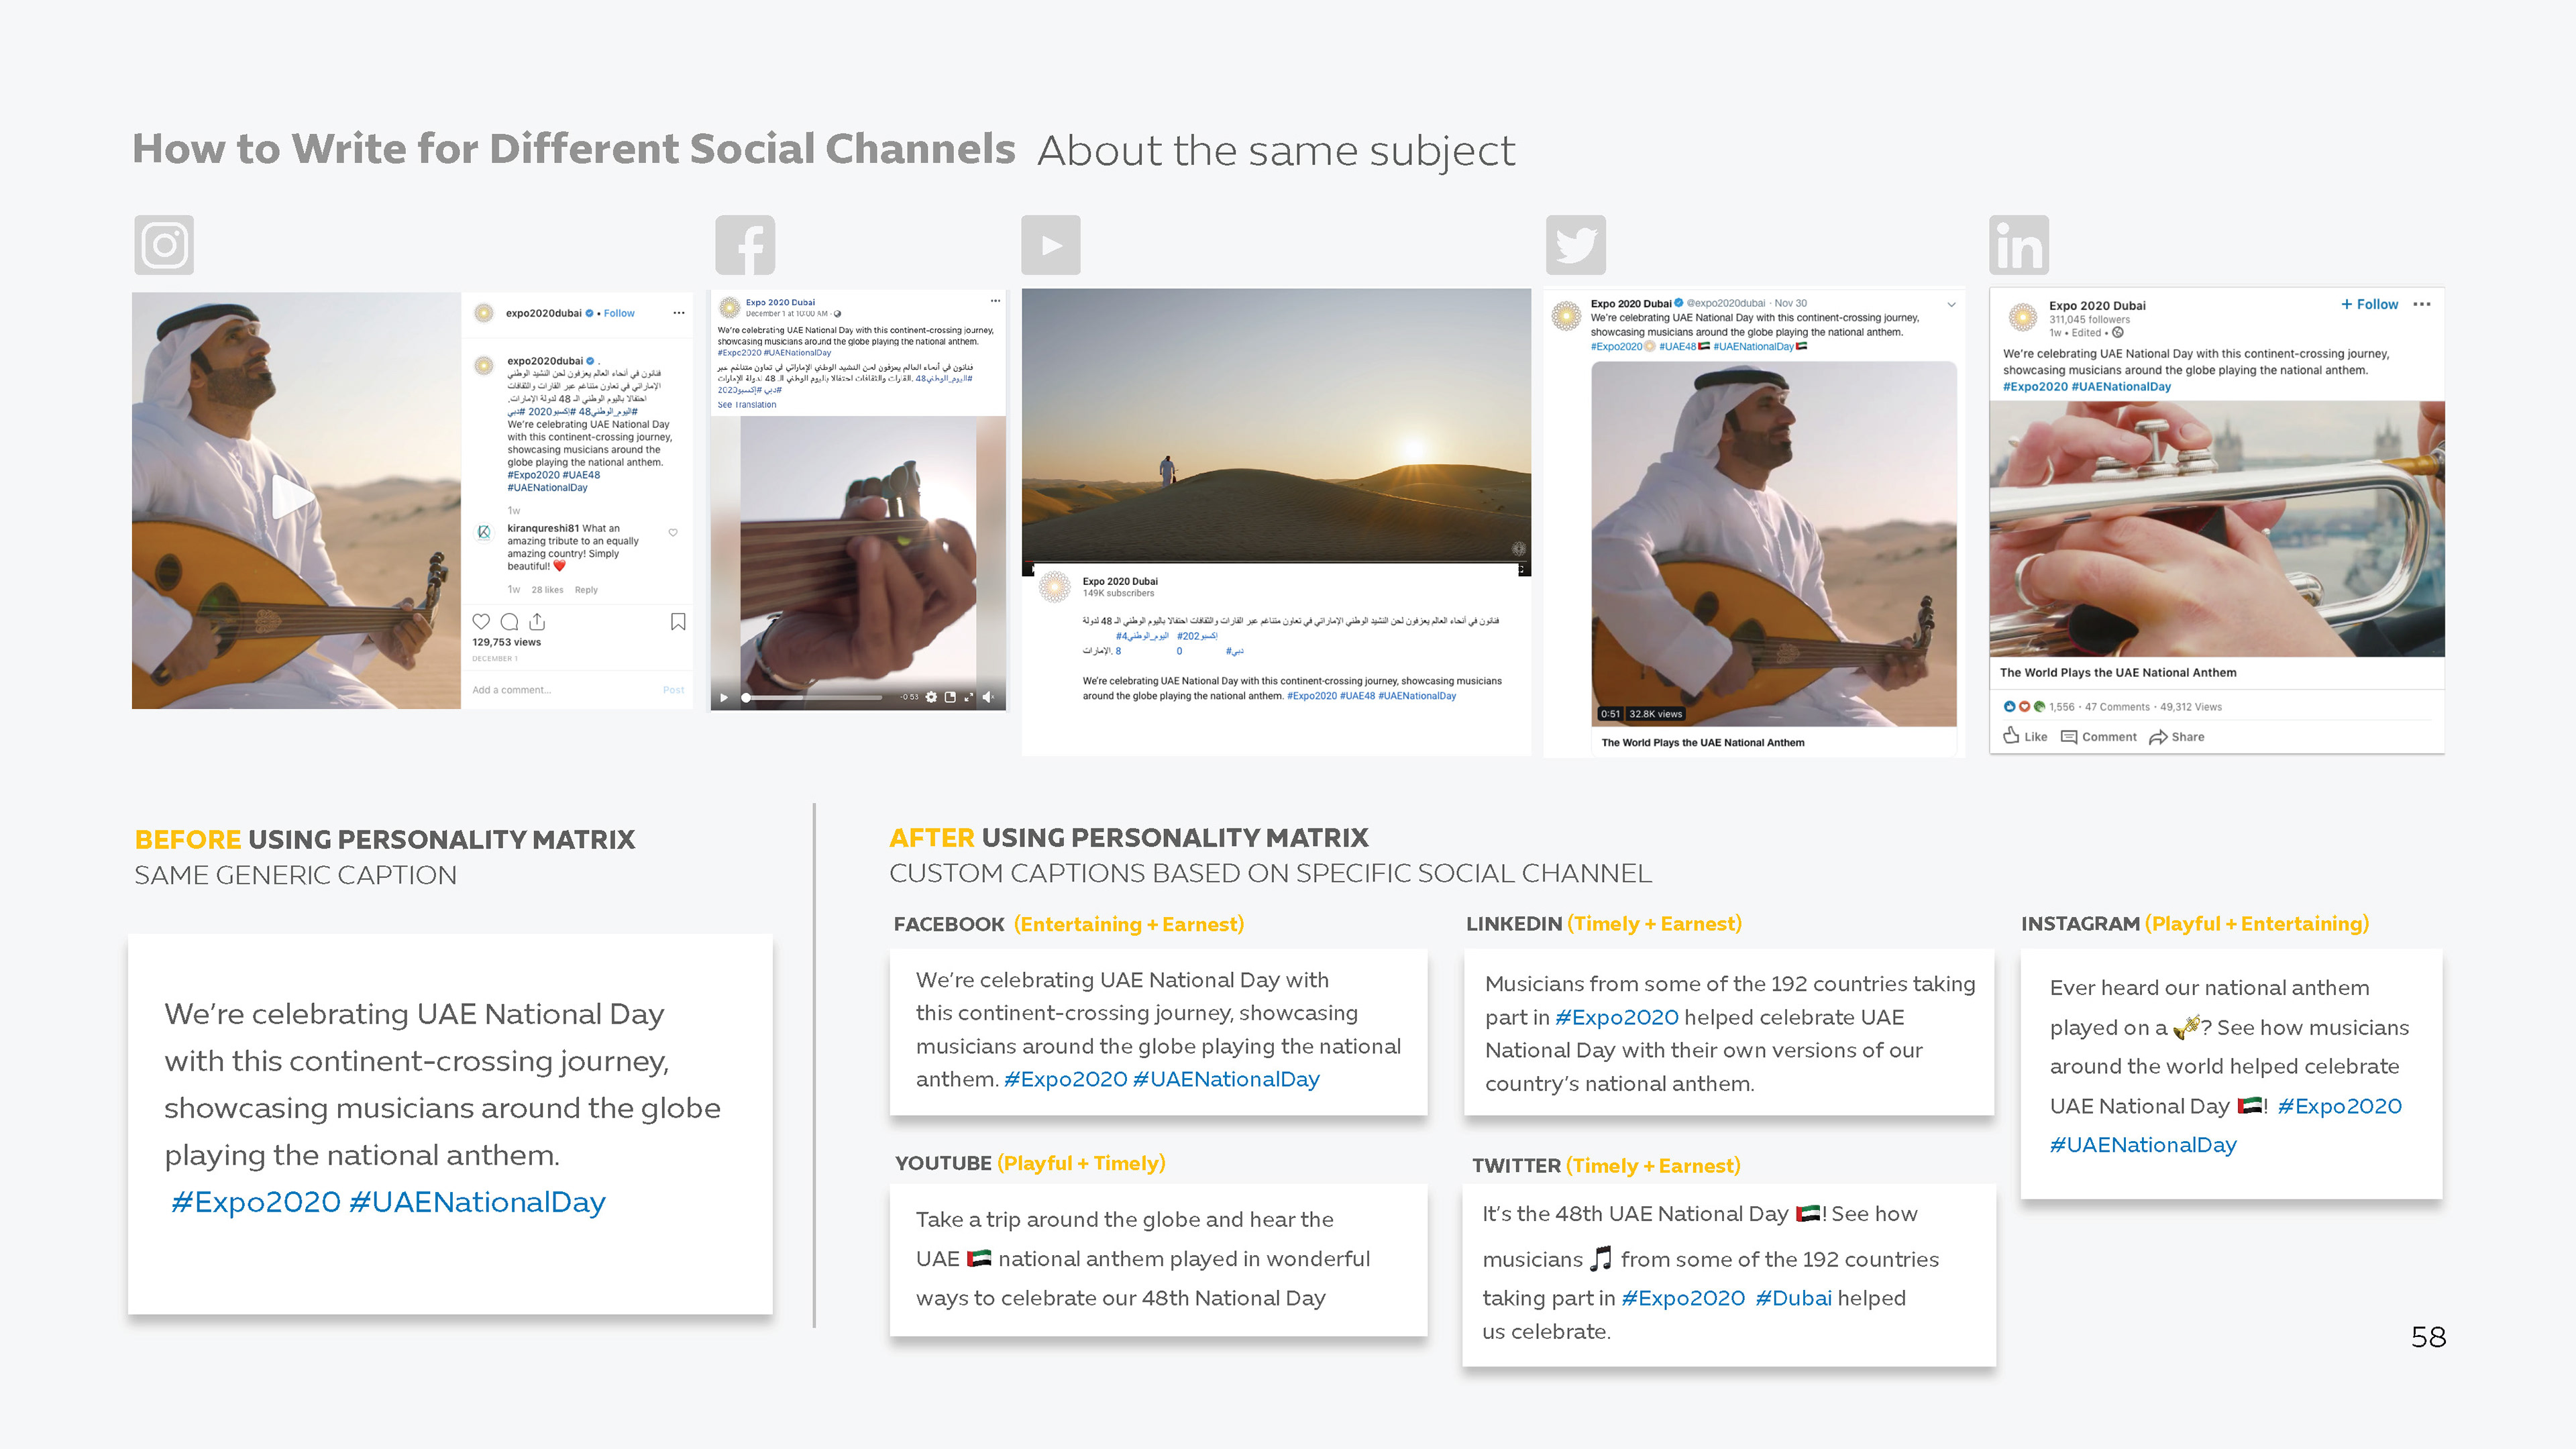Bookmark the Instagram post
Viewport: 2576px width, 1449px height.
click(x=678, y=622)
